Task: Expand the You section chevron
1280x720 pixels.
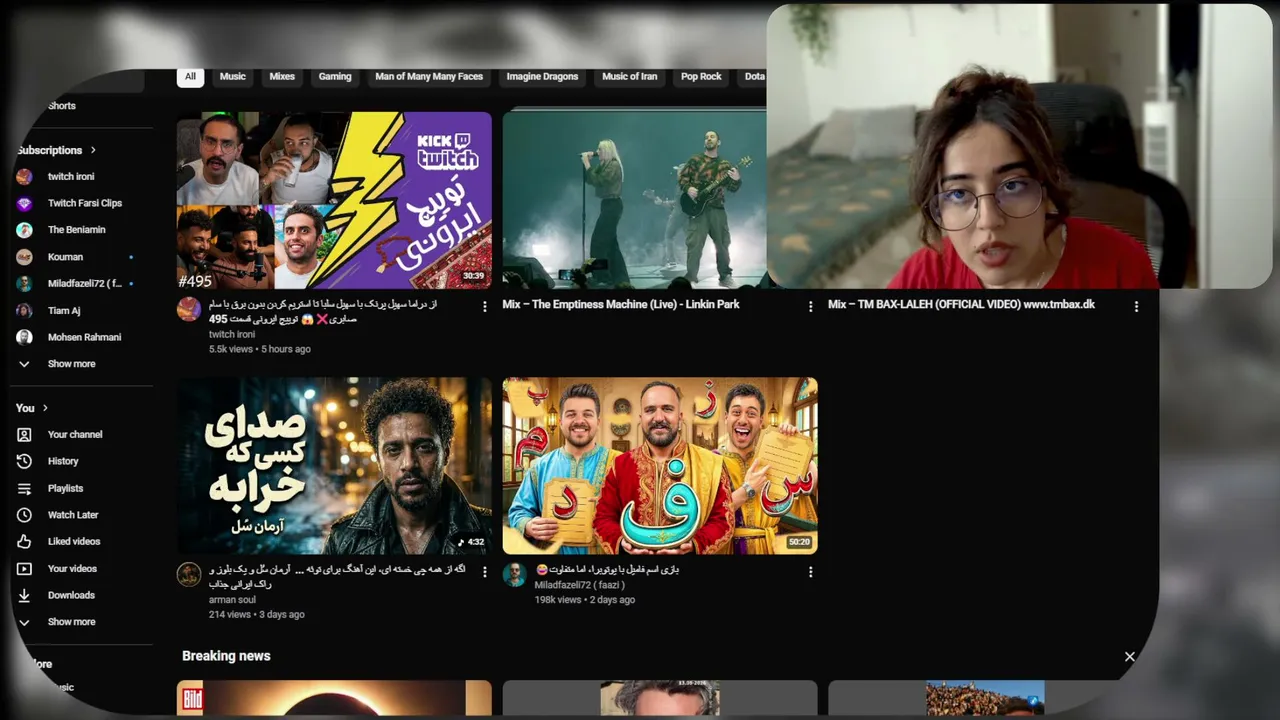Action: pos(45,408)
